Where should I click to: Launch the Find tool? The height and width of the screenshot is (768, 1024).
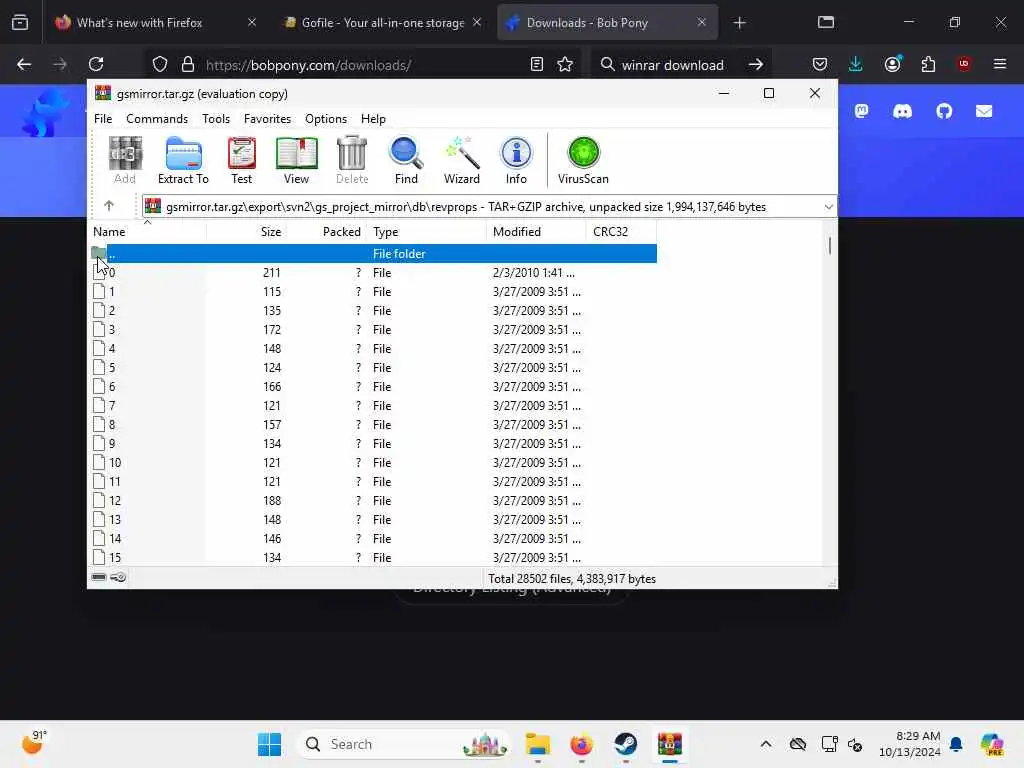406,161
